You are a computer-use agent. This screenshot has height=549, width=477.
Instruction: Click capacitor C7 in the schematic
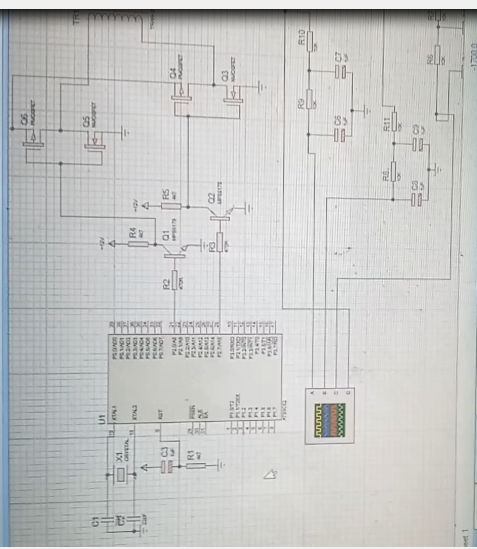(x=340, y=71)
